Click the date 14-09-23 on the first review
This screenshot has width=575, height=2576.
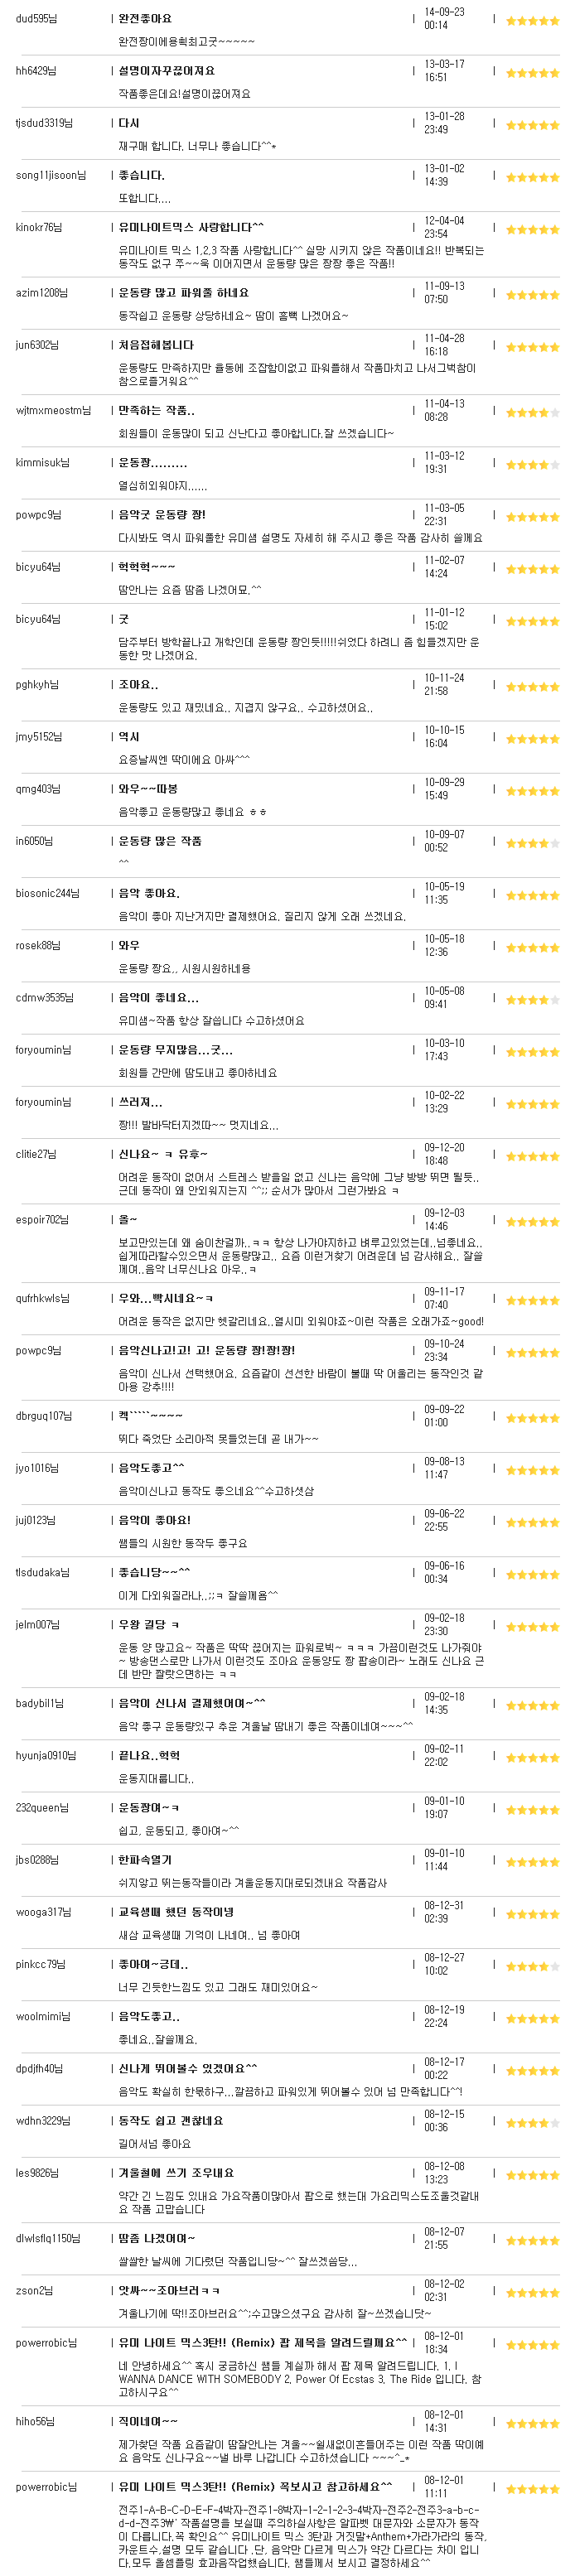point(444,12)
